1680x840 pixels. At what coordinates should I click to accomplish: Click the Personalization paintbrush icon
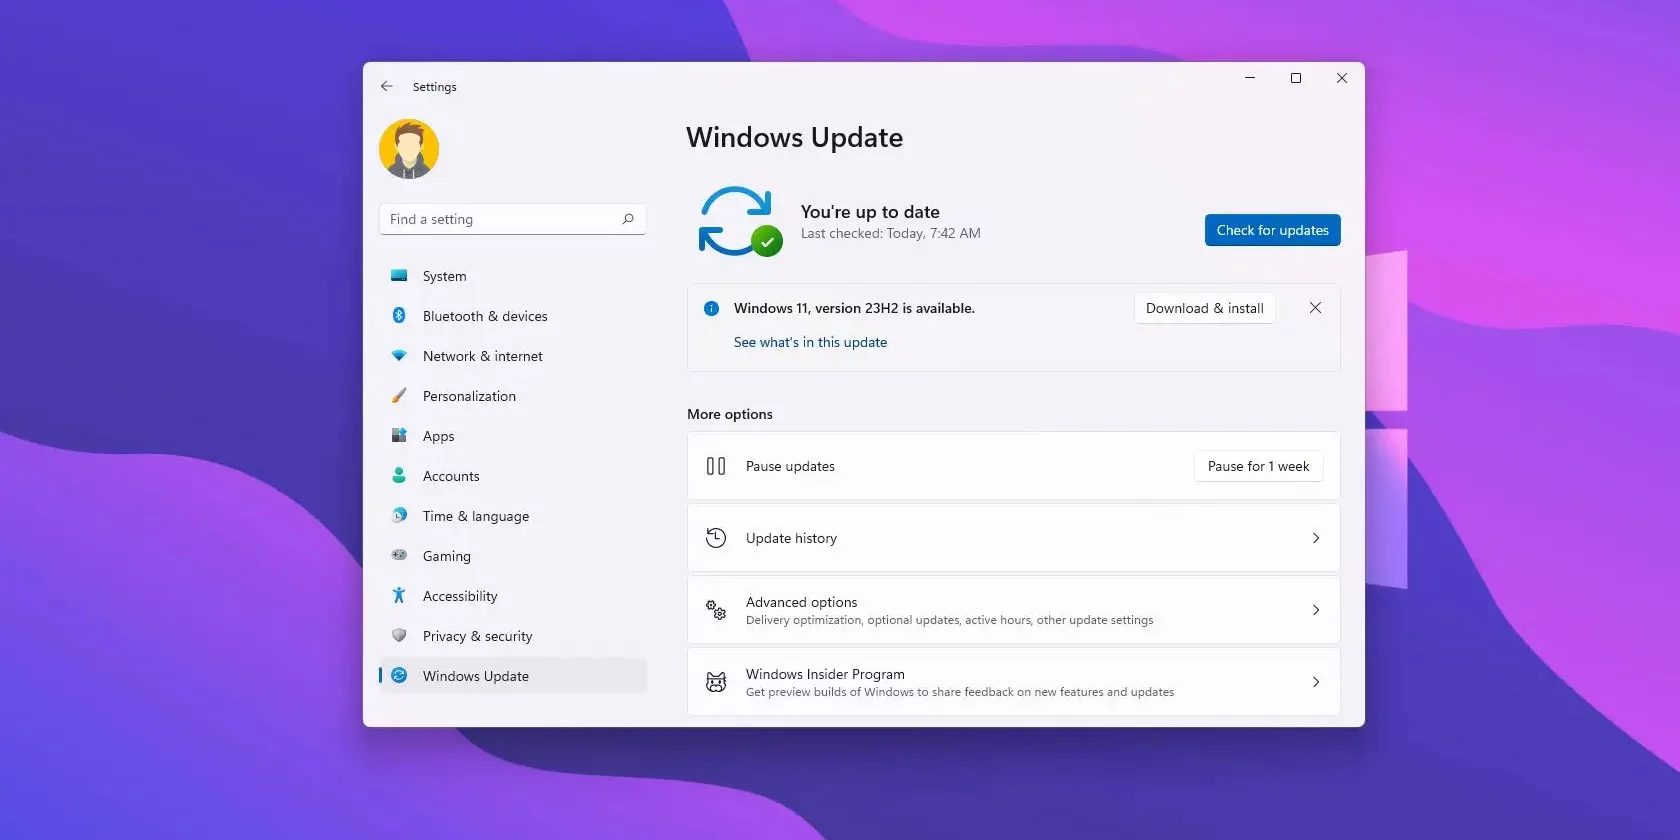coord(399,396)
